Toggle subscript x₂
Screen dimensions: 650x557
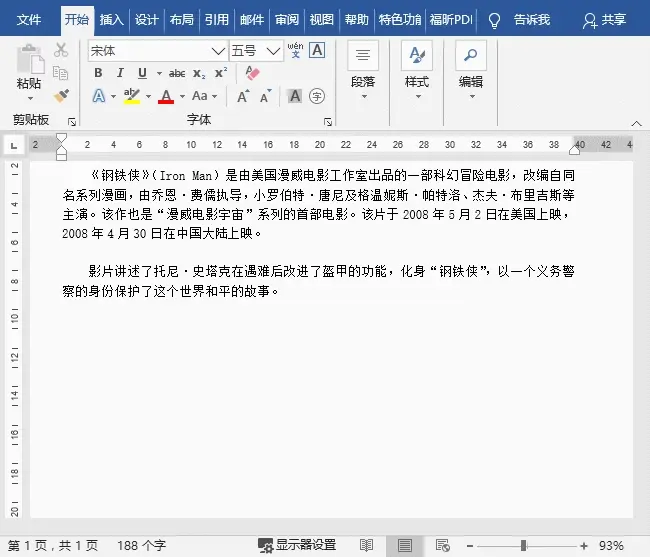199,73
